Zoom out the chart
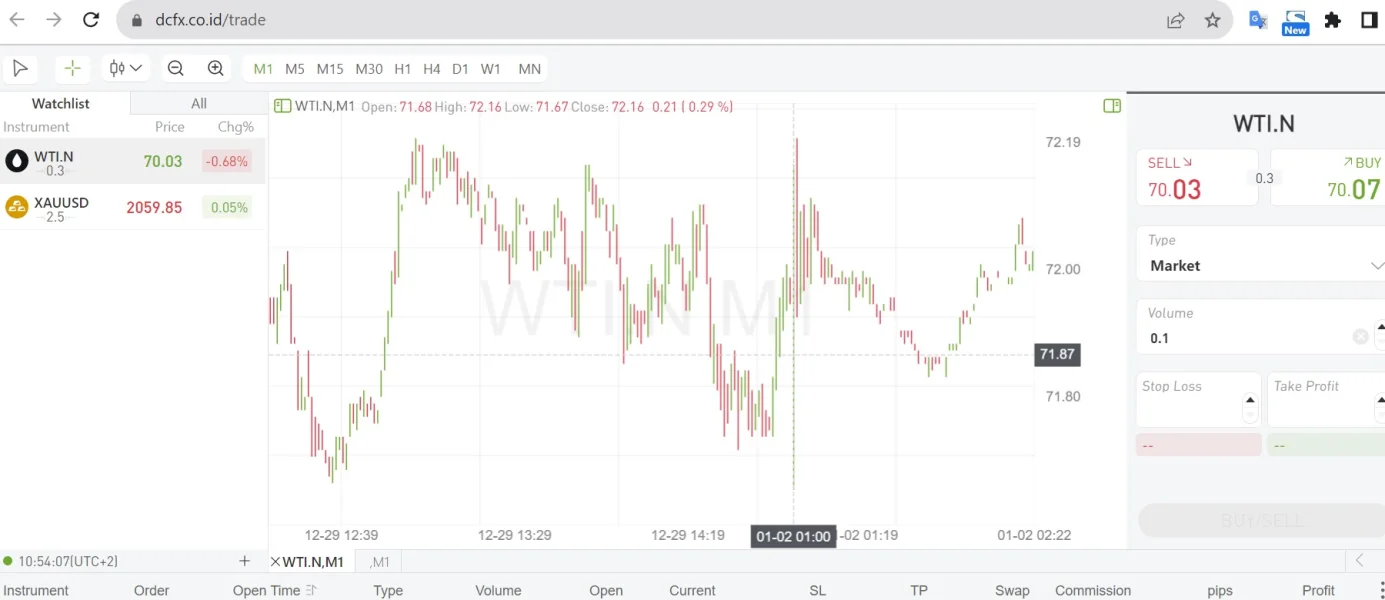1385x600 pixels. [176, 68]
